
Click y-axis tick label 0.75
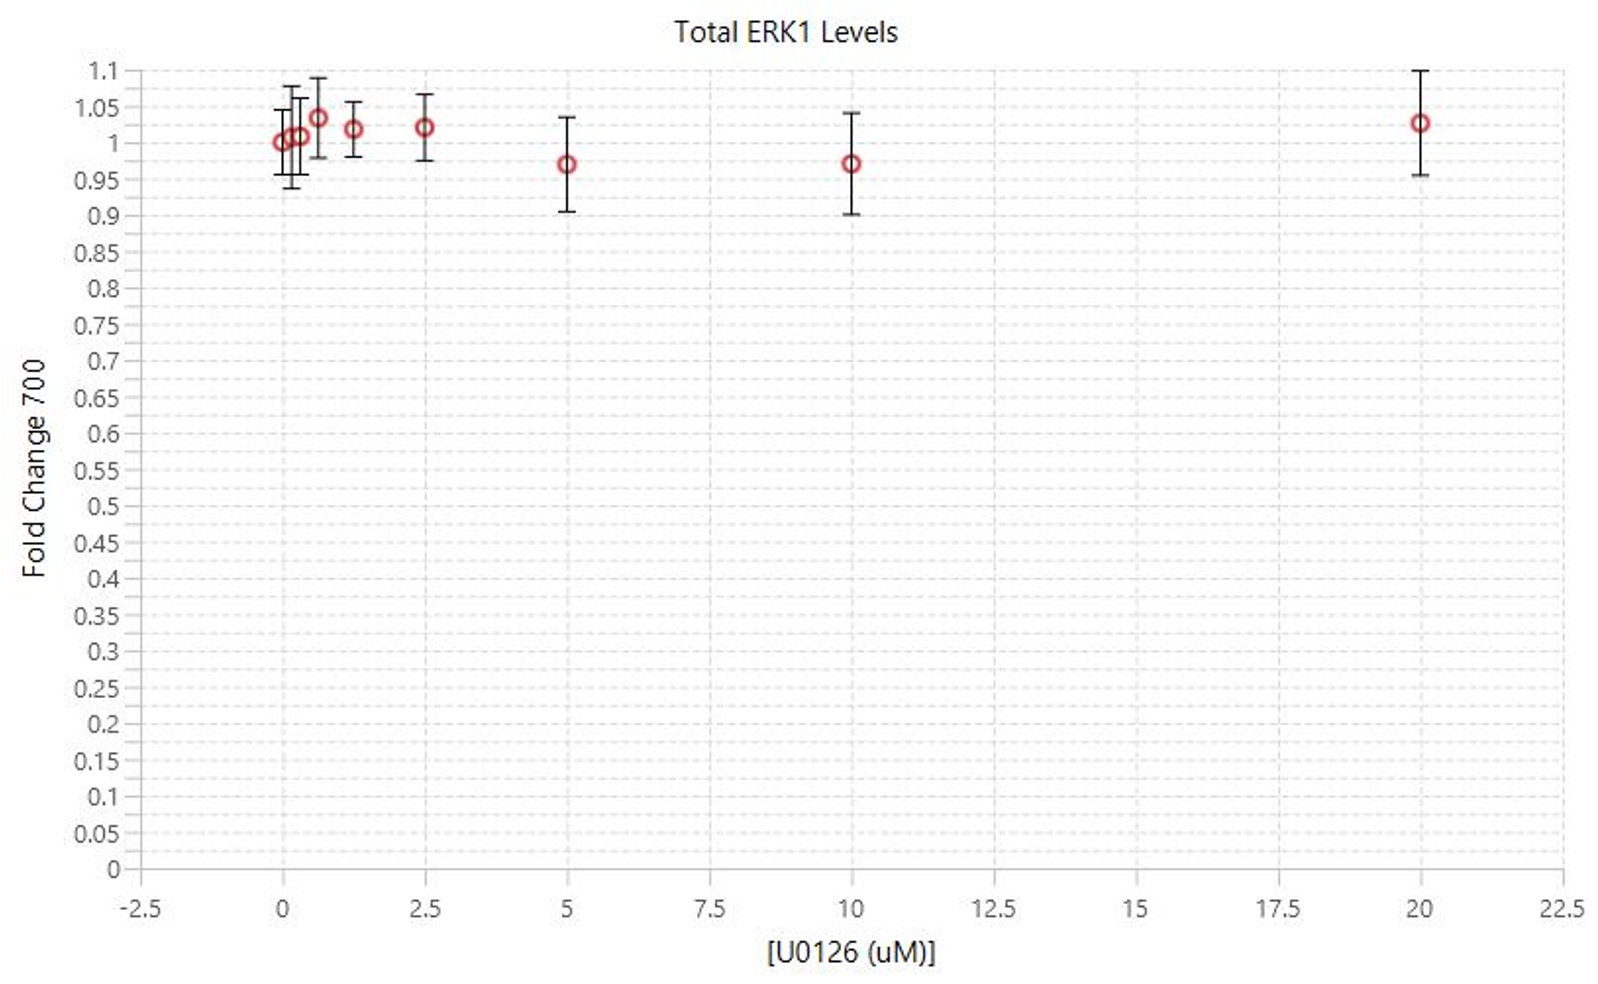(x=96, y=325)
